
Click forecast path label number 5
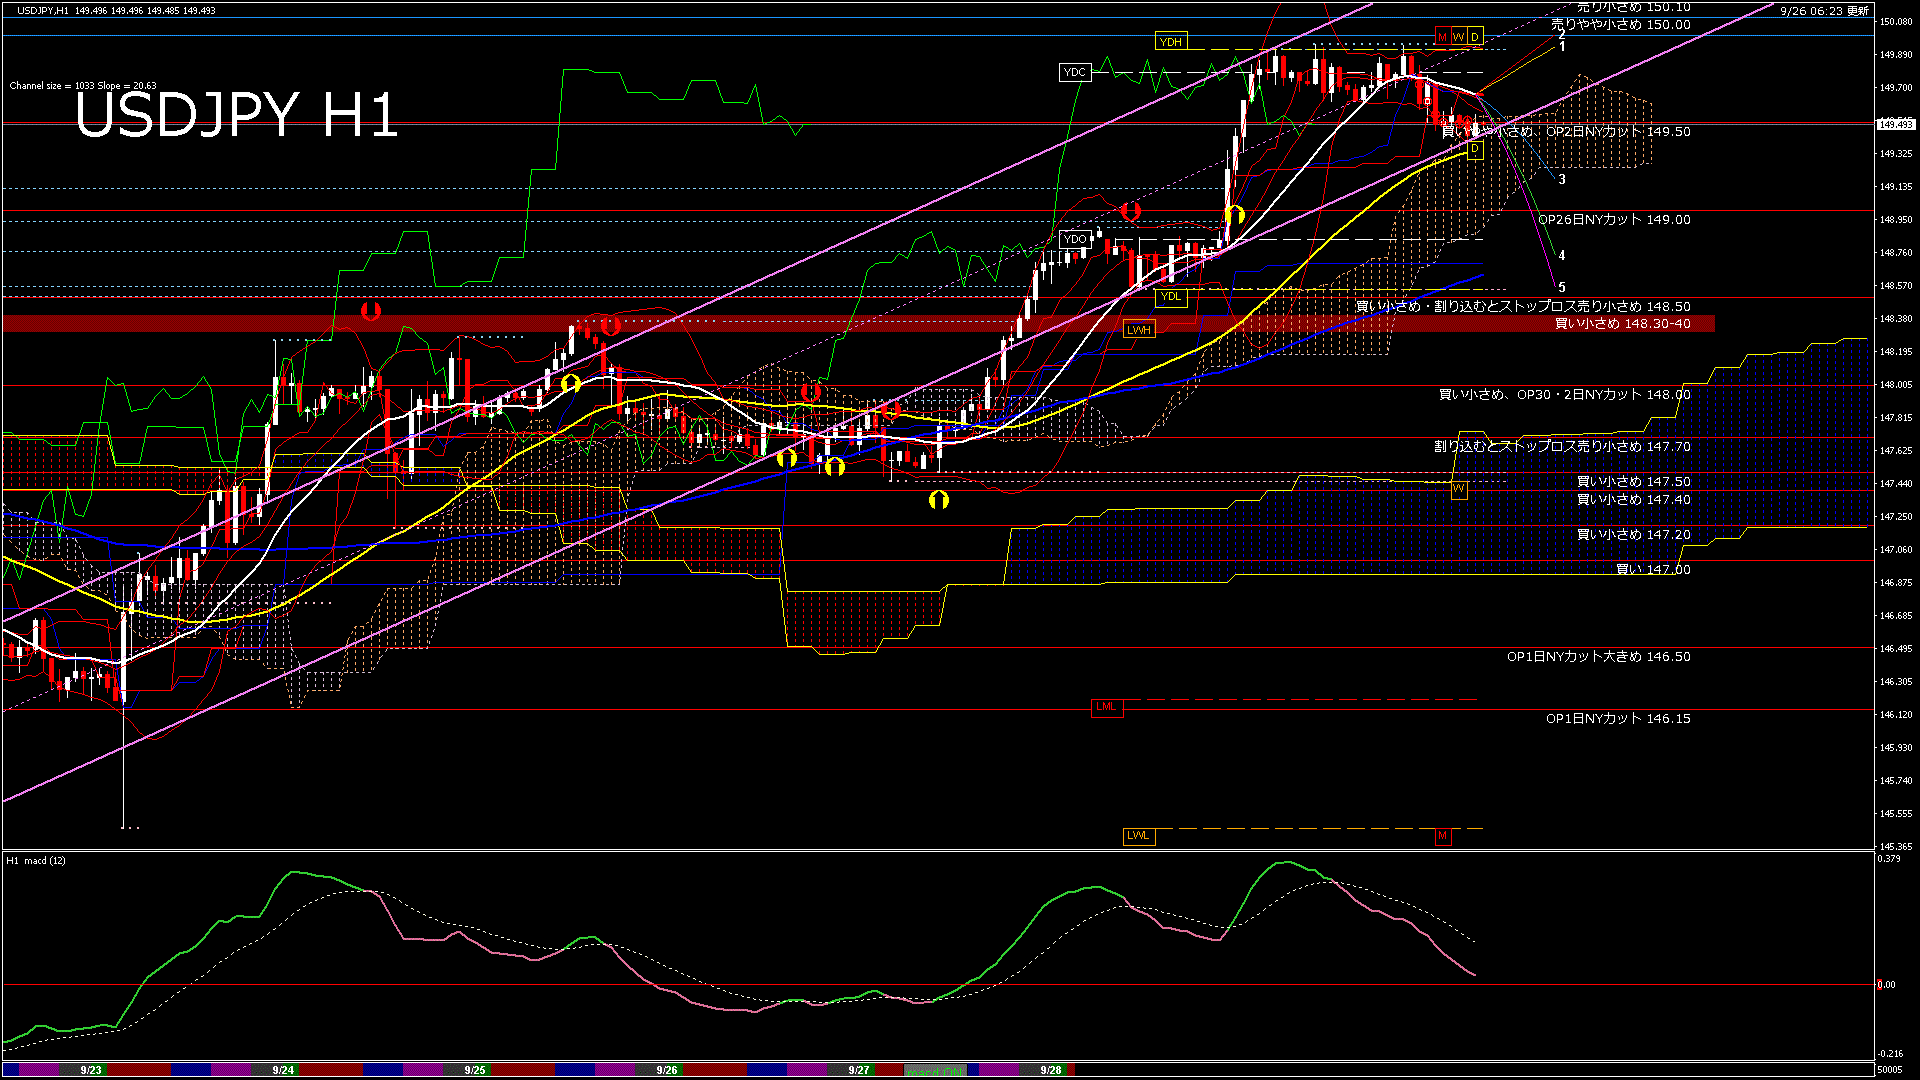(x=1562, y=287)
